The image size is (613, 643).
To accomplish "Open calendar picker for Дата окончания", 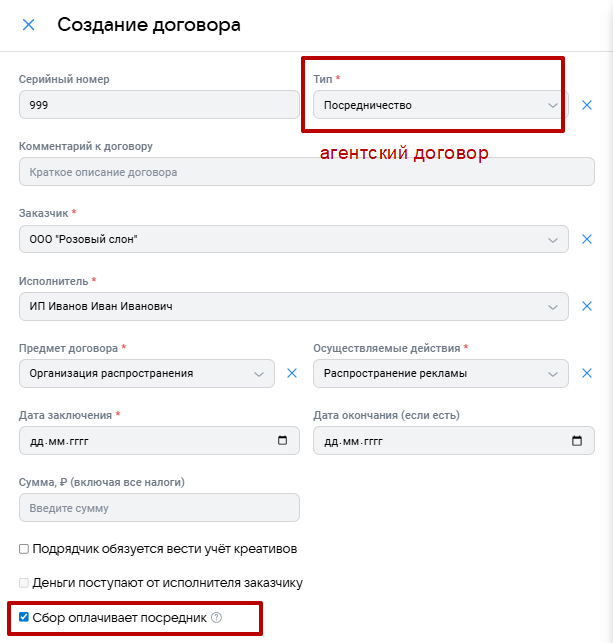I will (x=577, y=440).
